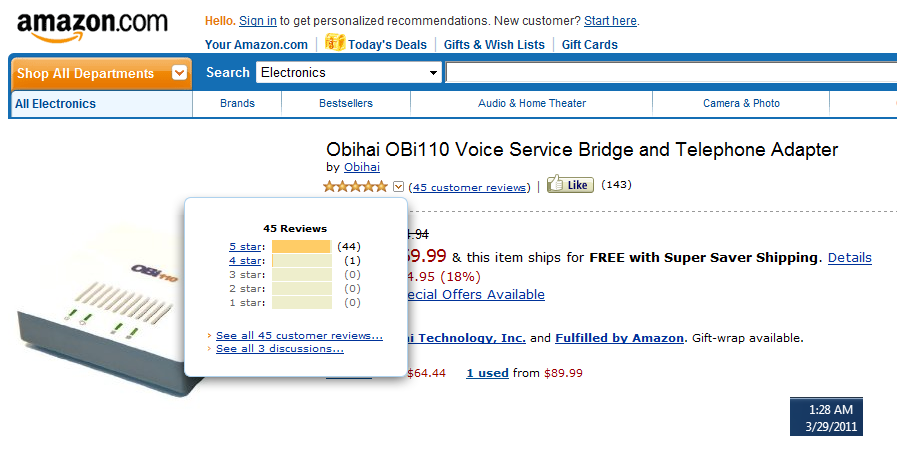Click the system clock showing 1:28 AM
This screenshot has width=897, height=449.
click(x=827, y=418)
